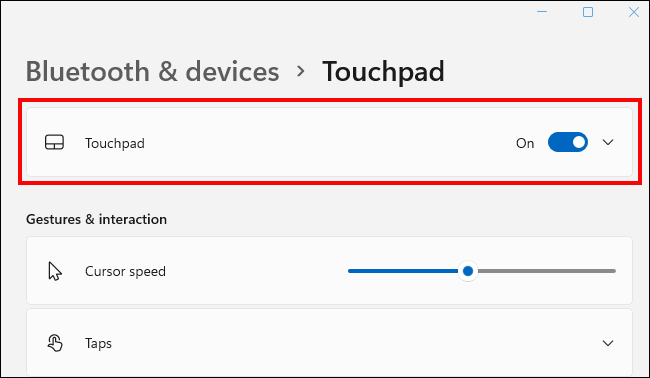
Task: Click the mouse pointer icon beside Cursor speed
Action: (55, 271)
